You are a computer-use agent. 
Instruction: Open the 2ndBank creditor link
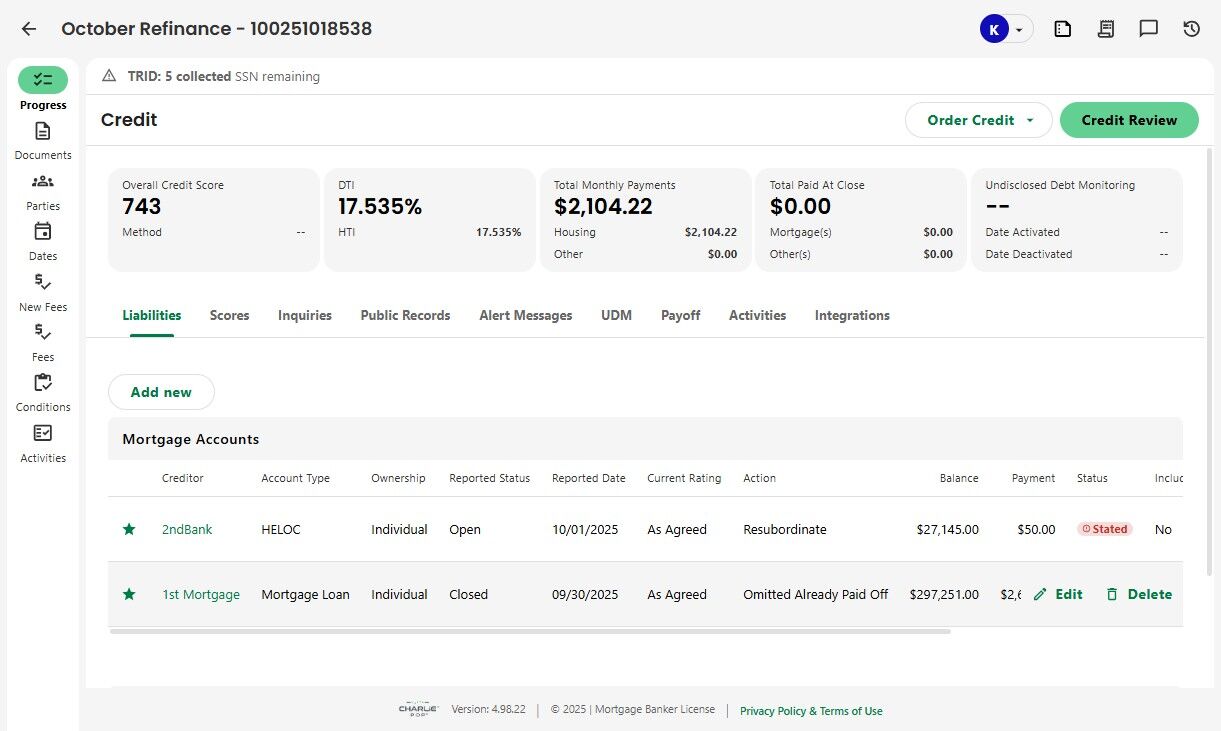(187, 529)
